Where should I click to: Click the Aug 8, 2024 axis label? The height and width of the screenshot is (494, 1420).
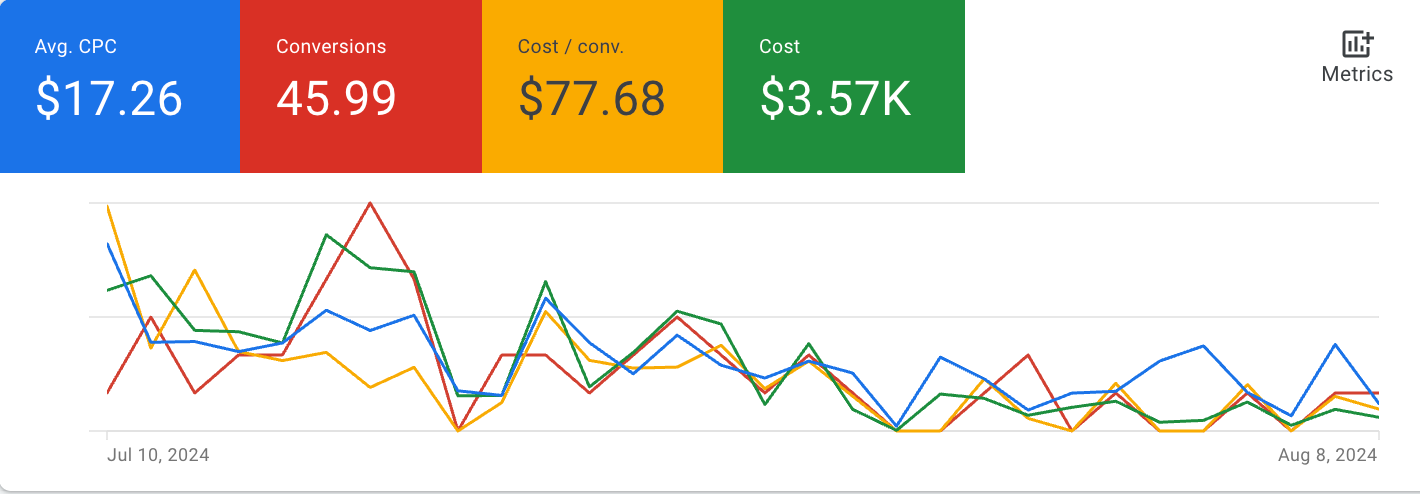(x=1329, y=455)
